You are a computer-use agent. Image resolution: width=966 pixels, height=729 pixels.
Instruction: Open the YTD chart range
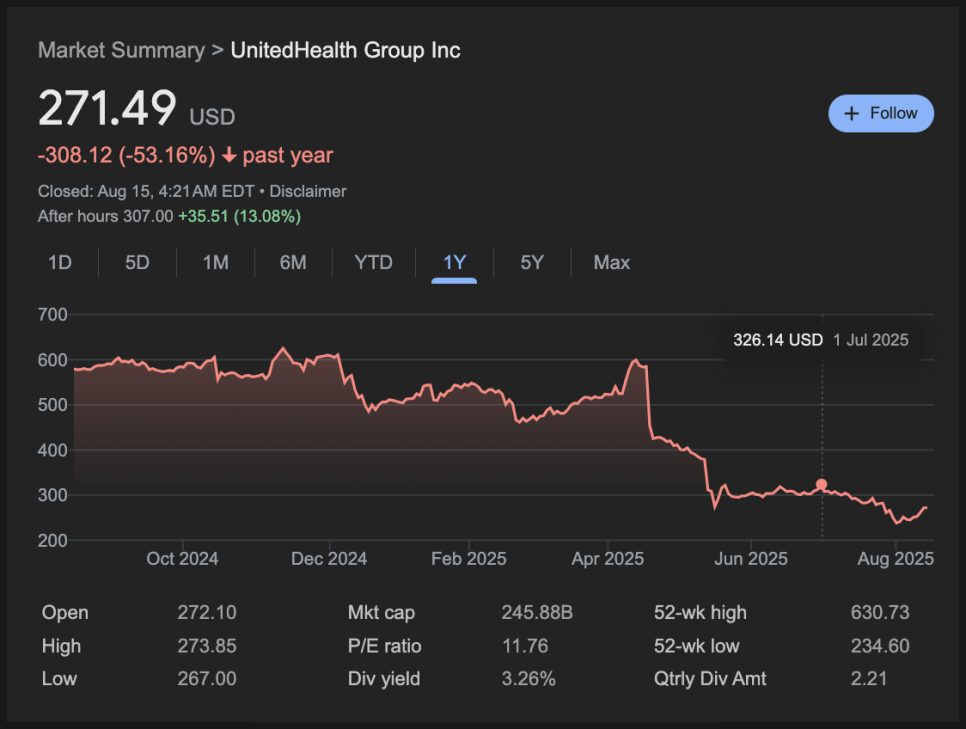(373, 263)
